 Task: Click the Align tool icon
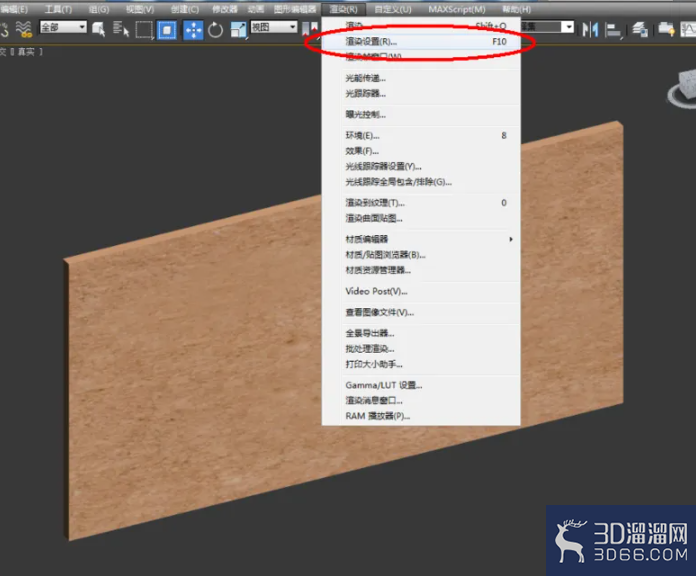click(x=613, y=30)
